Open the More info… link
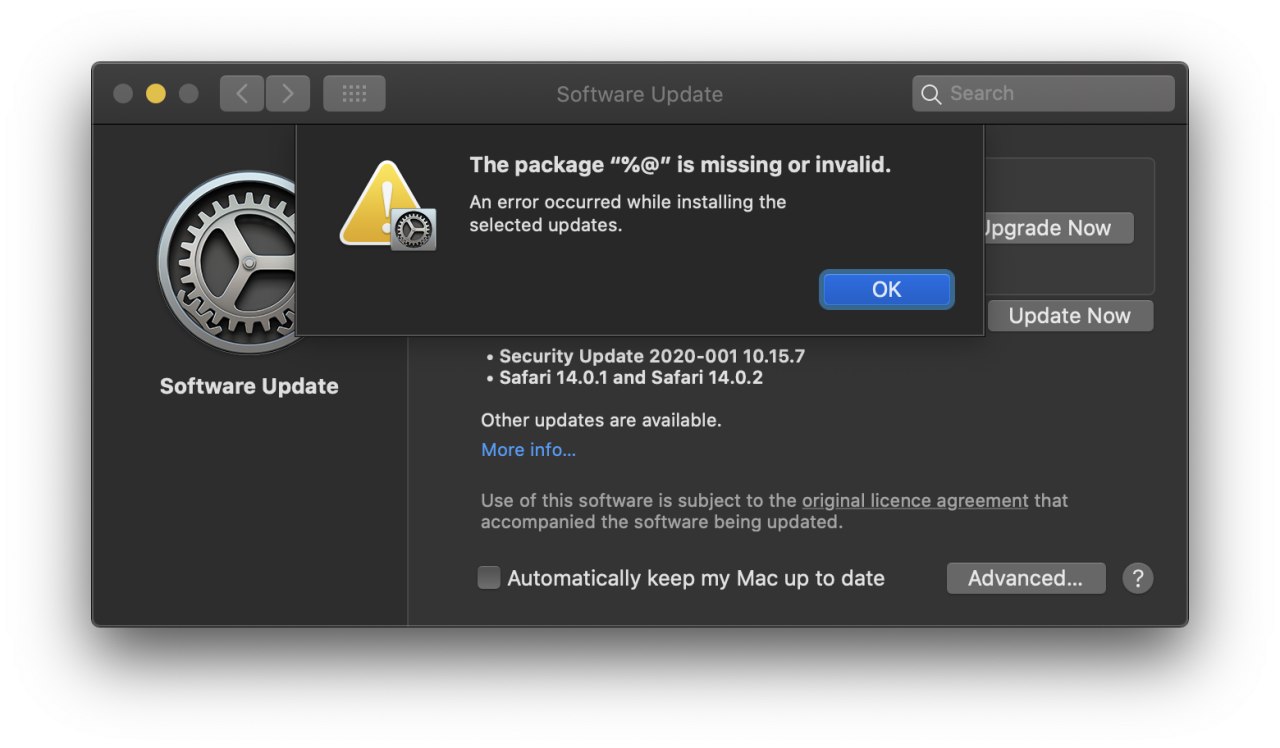 pos(528,450)
